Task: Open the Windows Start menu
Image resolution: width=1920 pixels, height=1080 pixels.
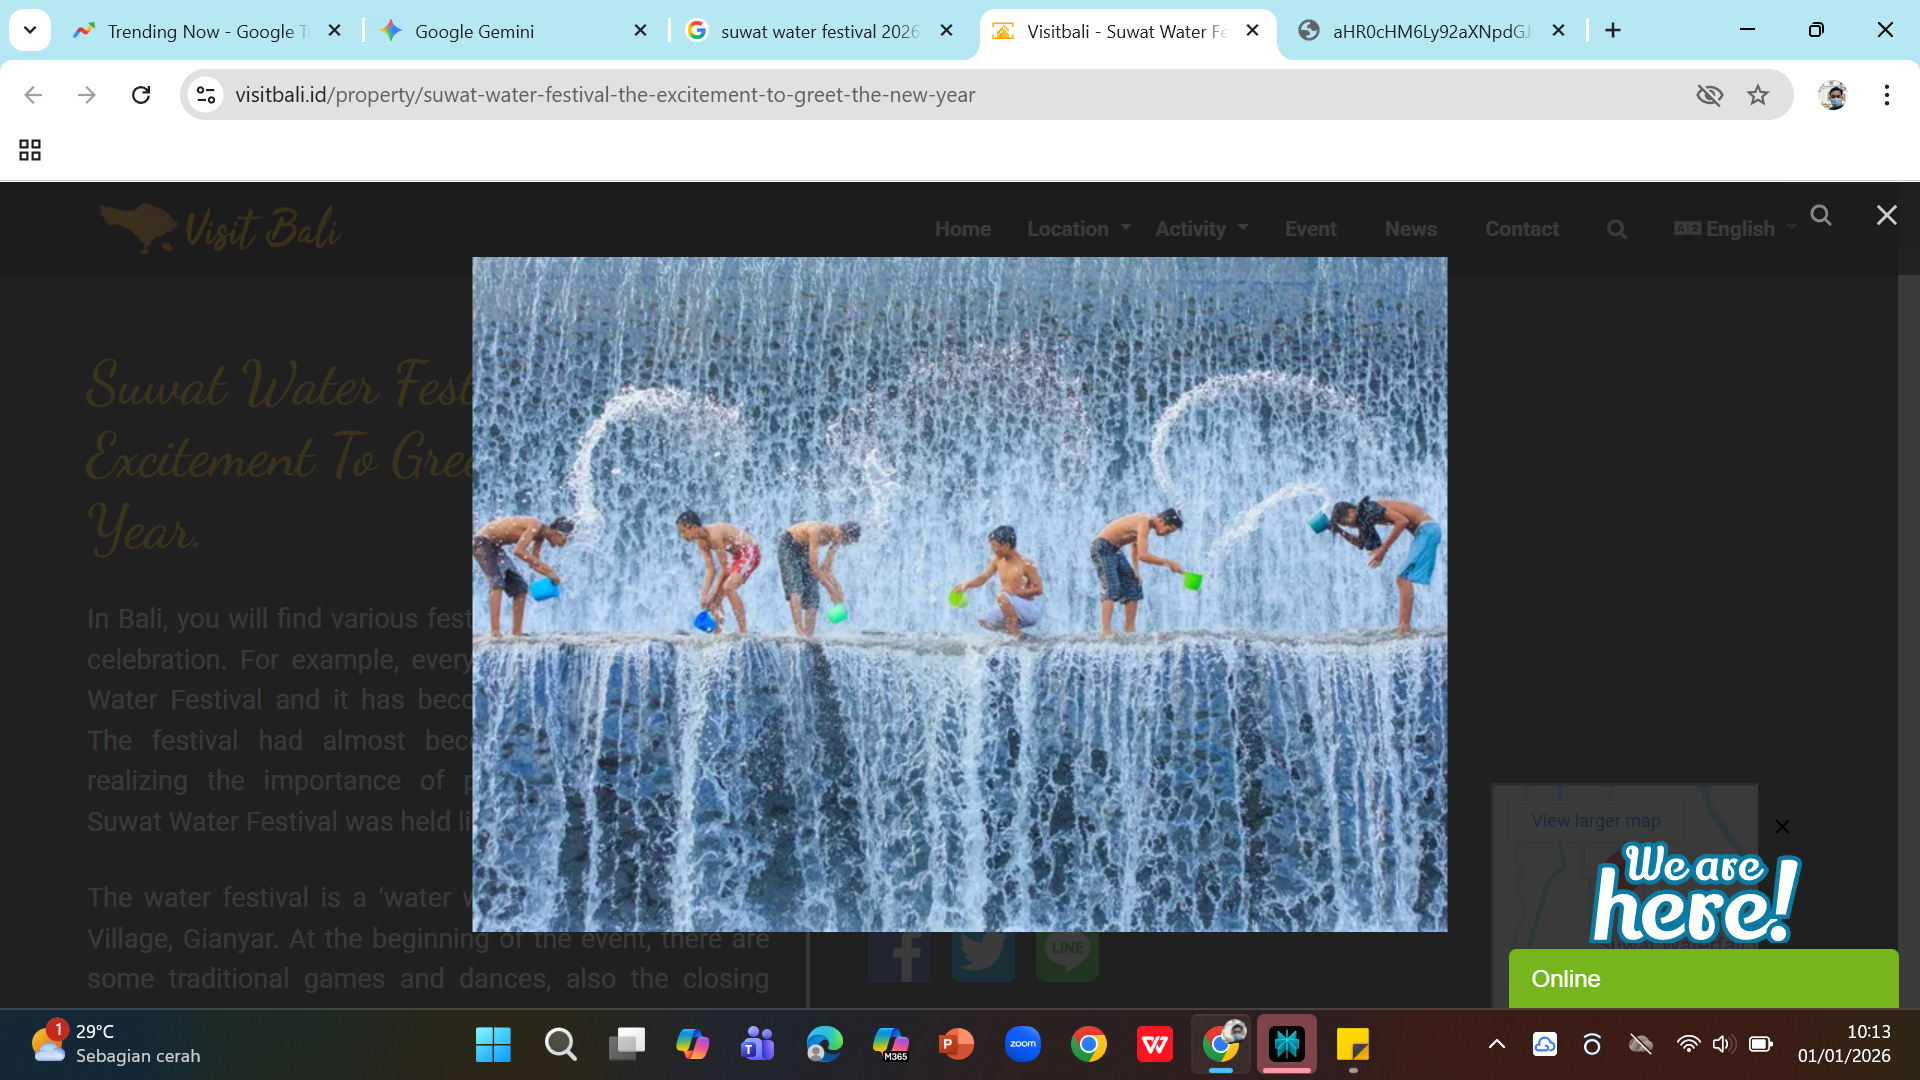Action: click(493, 1045)
